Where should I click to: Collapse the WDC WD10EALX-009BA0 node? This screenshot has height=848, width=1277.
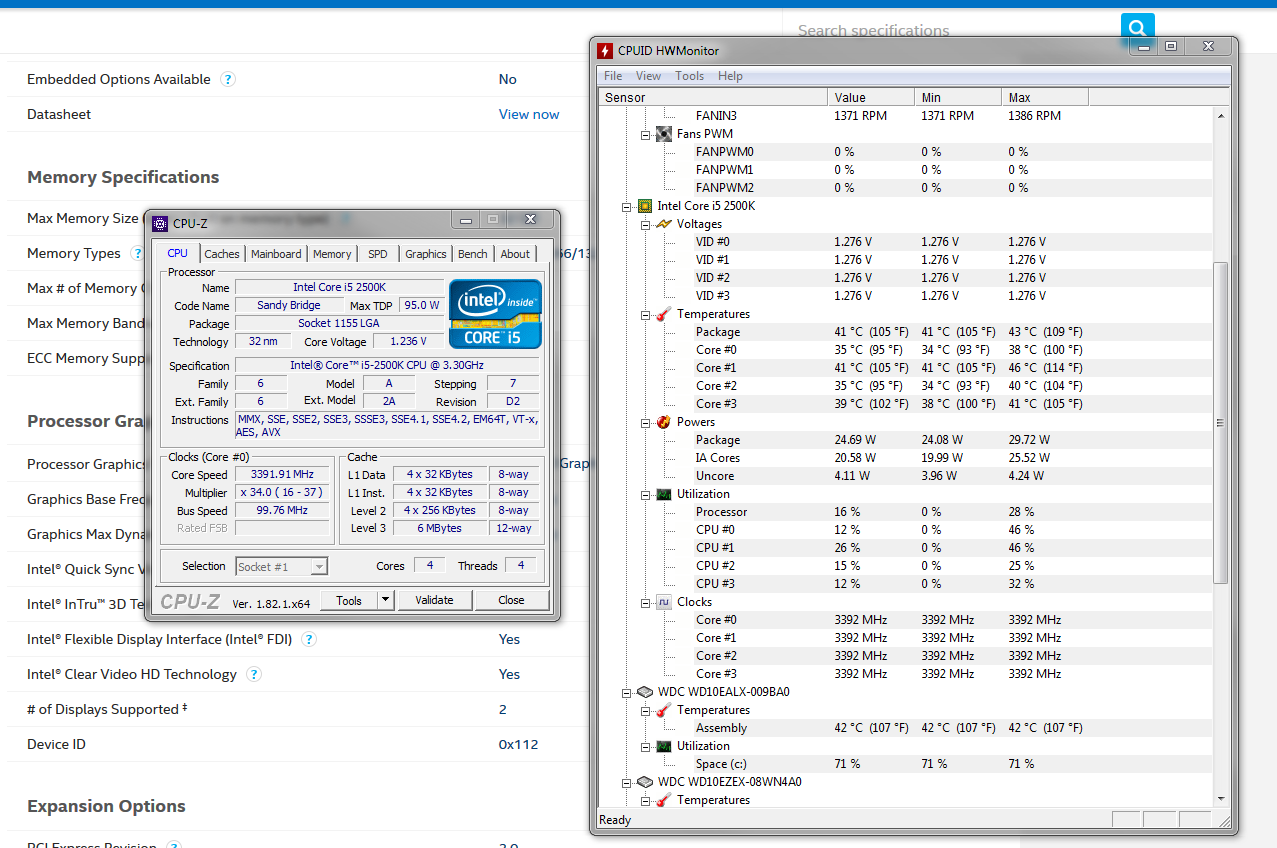(x=627, y=692)
